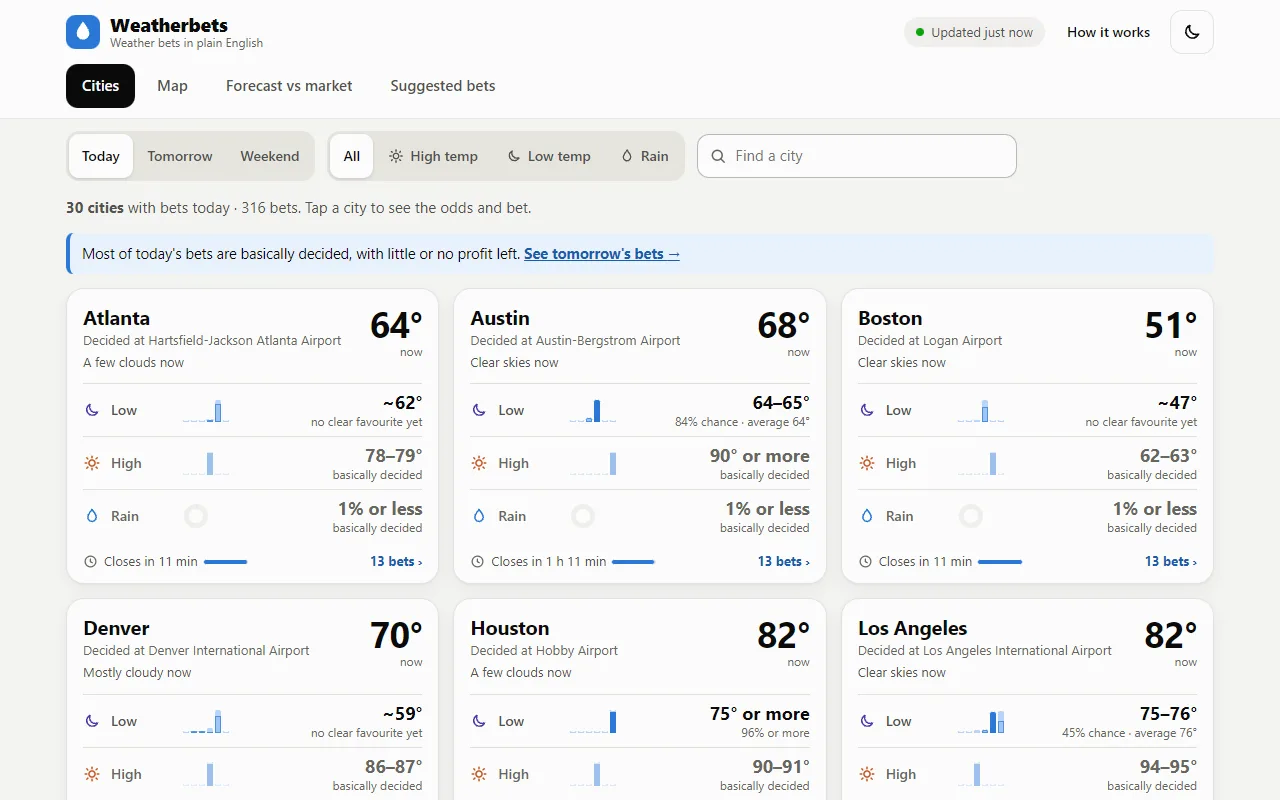Click the raindrop icon in Austin's Rain row
The height and width of the screenshot is (800, 1280).
479,516
